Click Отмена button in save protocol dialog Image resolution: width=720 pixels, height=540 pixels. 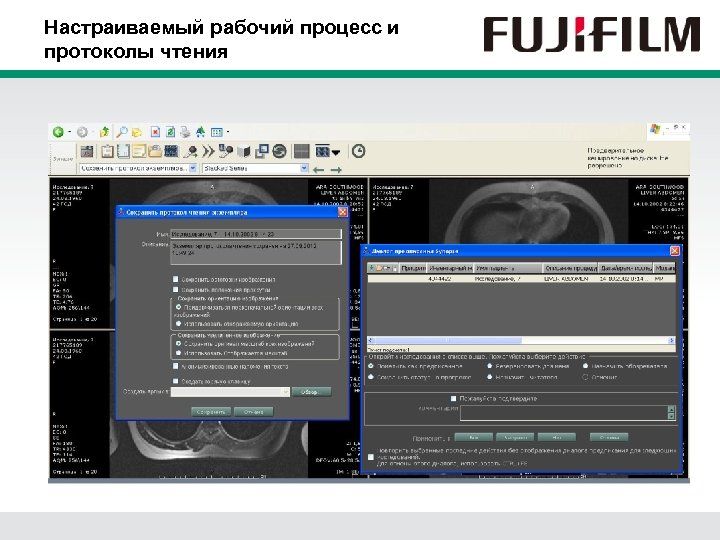pyautogui.click(x=253, y=411)
